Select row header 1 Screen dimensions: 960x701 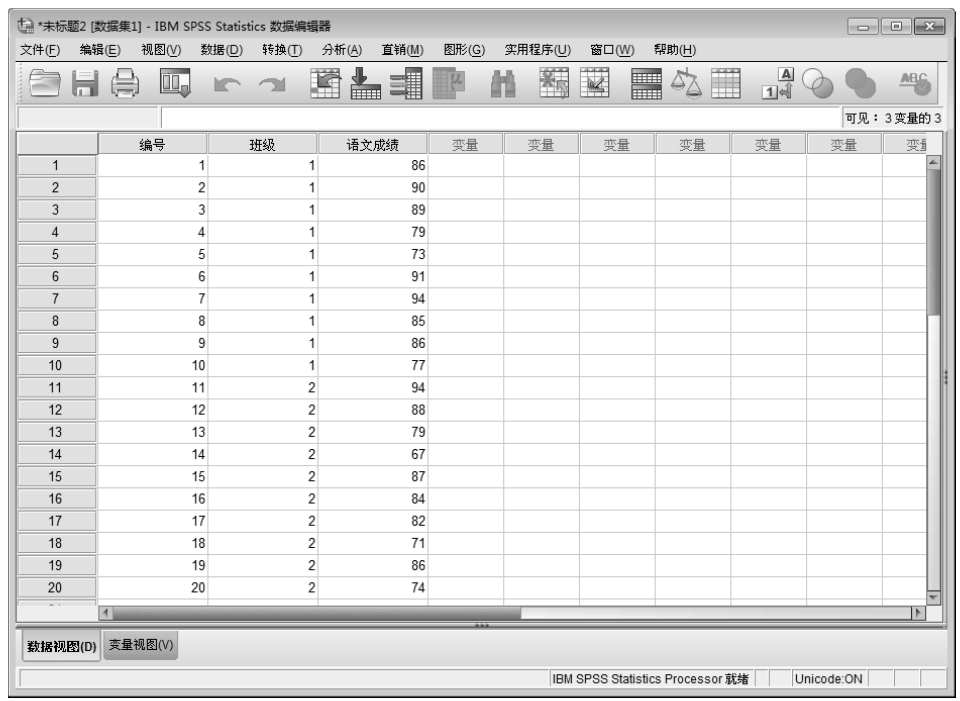[56, 165]
